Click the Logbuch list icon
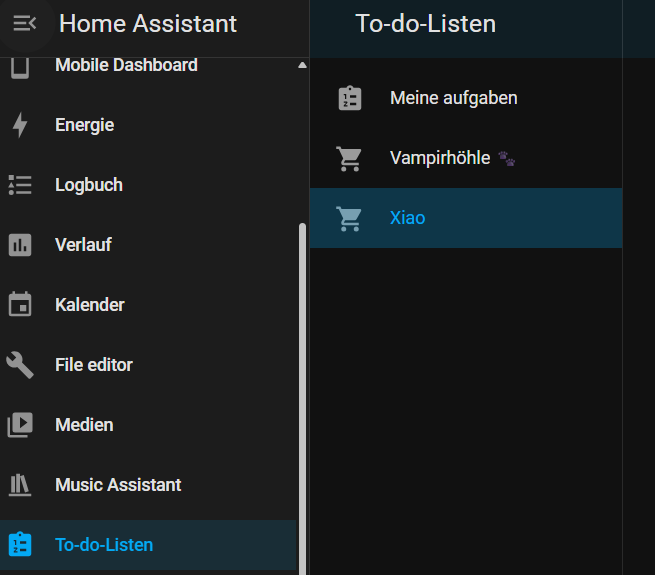This screenshot has width=655, height=575. (x=20, y=185)
